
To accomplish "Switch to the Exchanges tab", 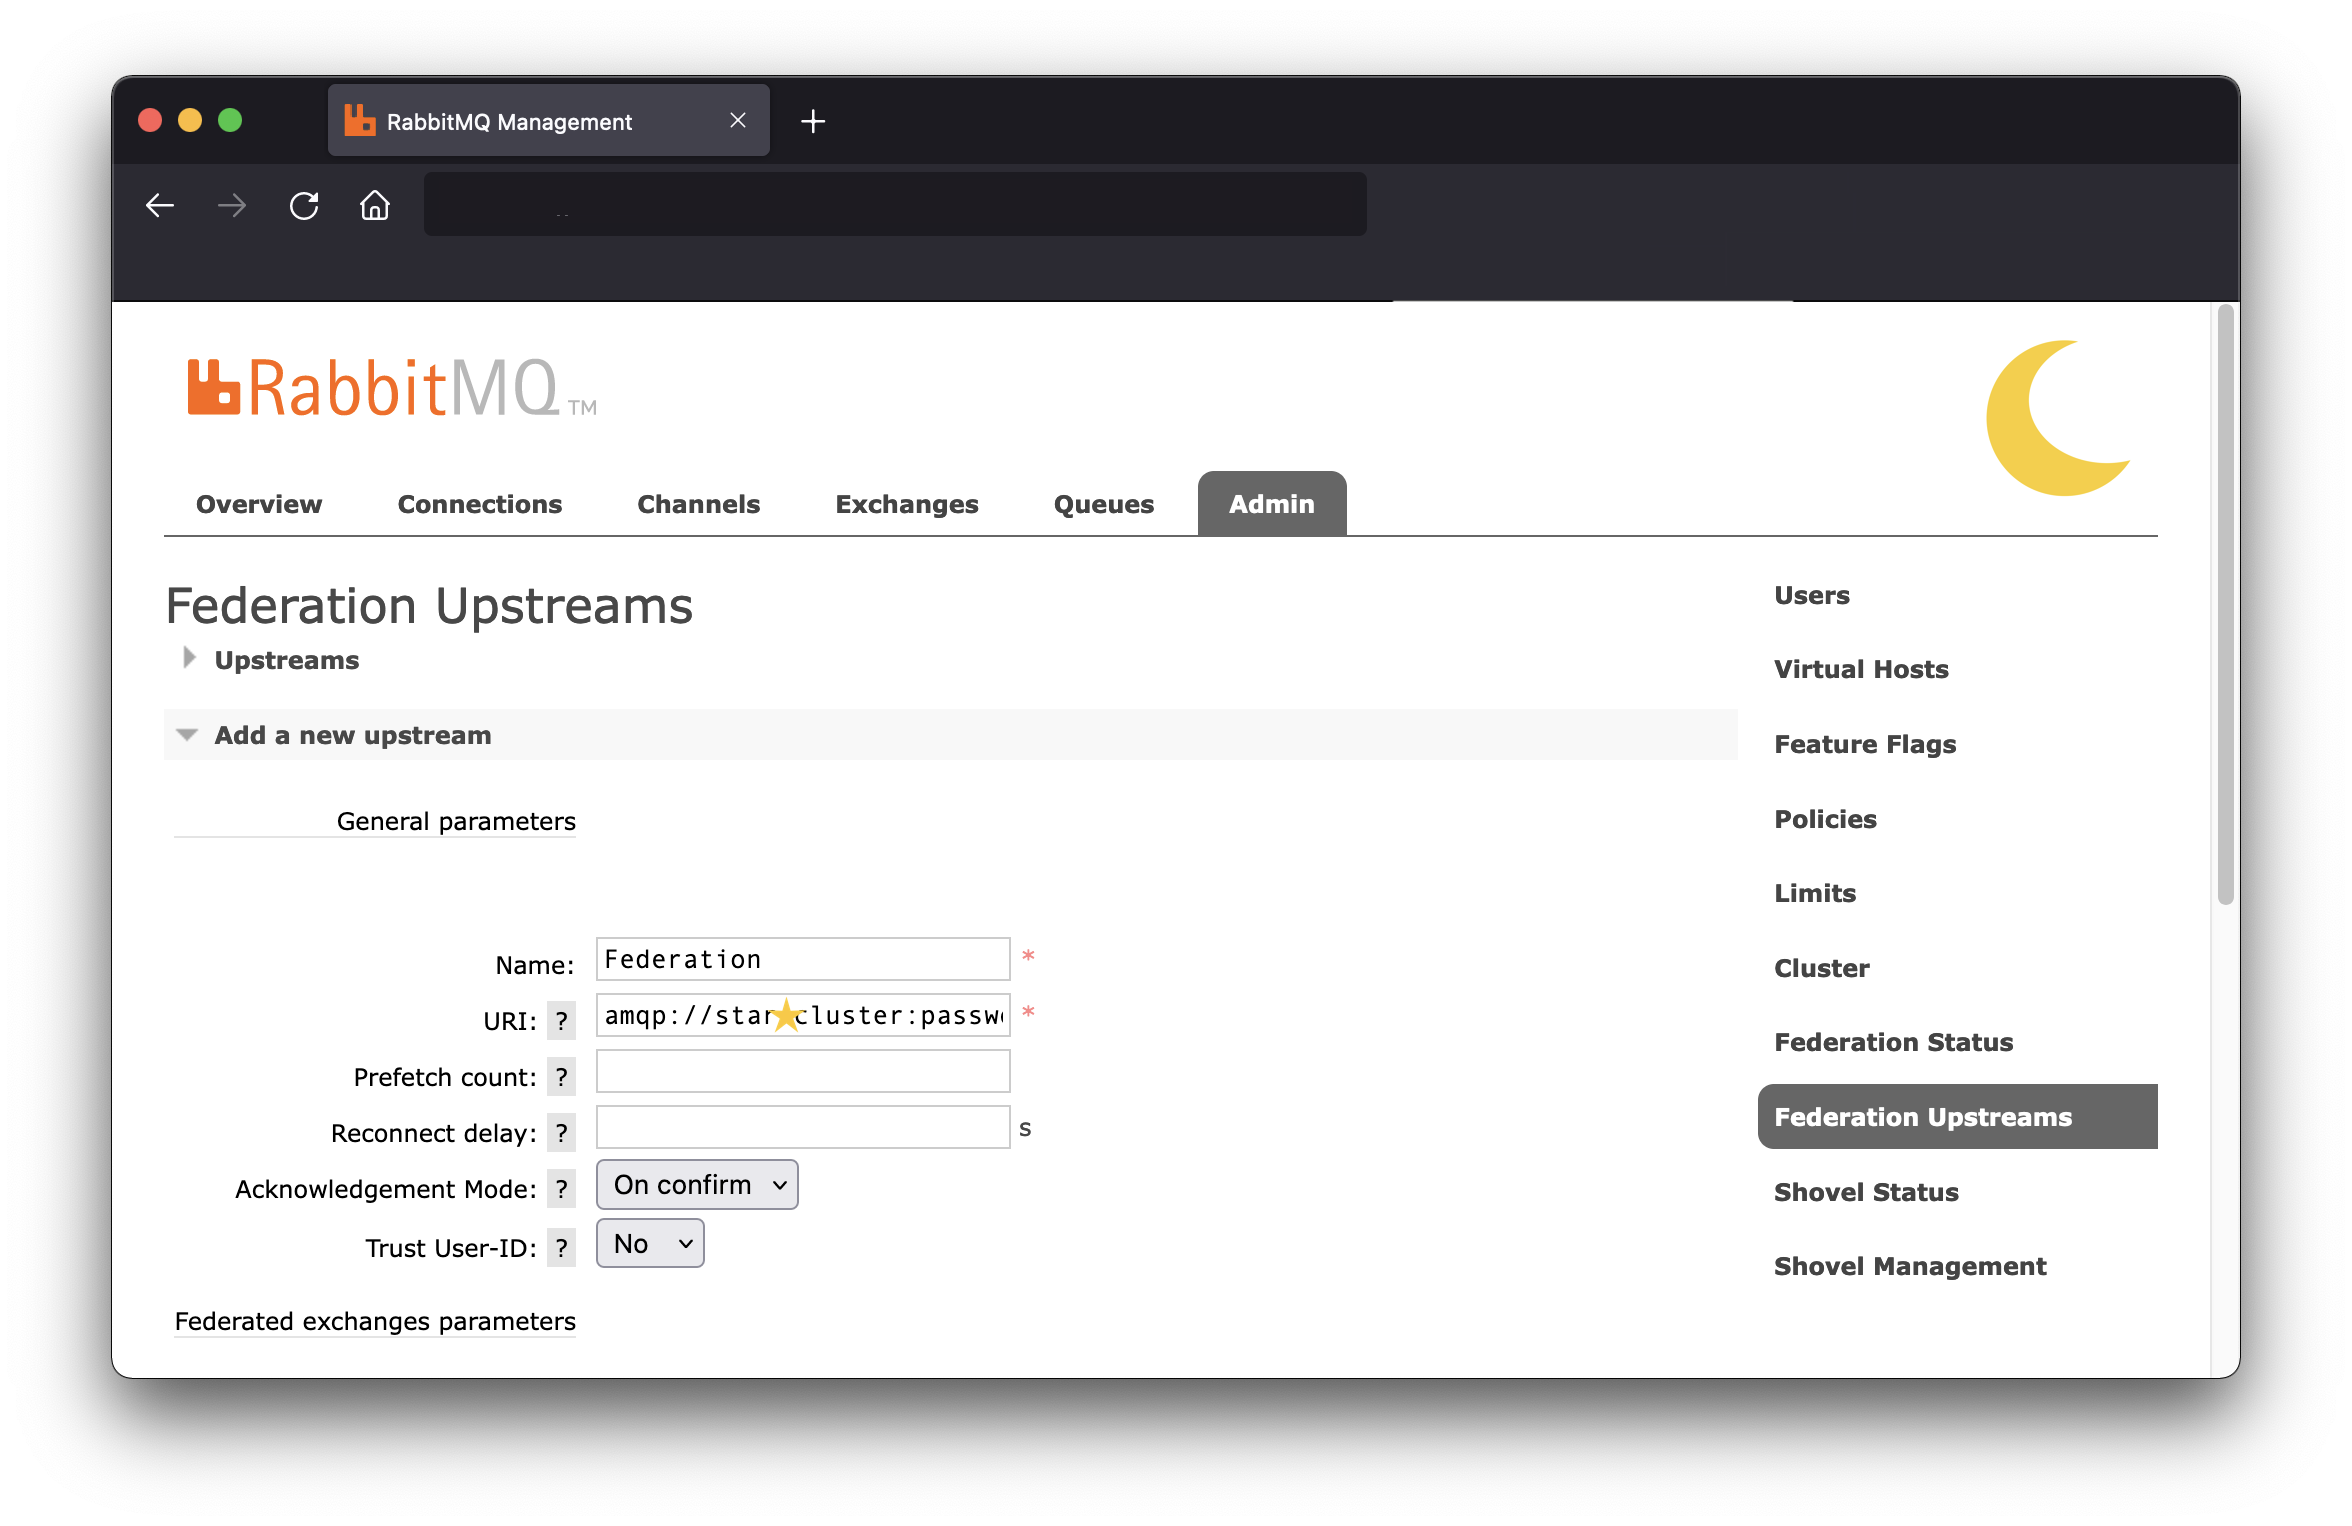I will pyautogui.click(x=907, y=504).
